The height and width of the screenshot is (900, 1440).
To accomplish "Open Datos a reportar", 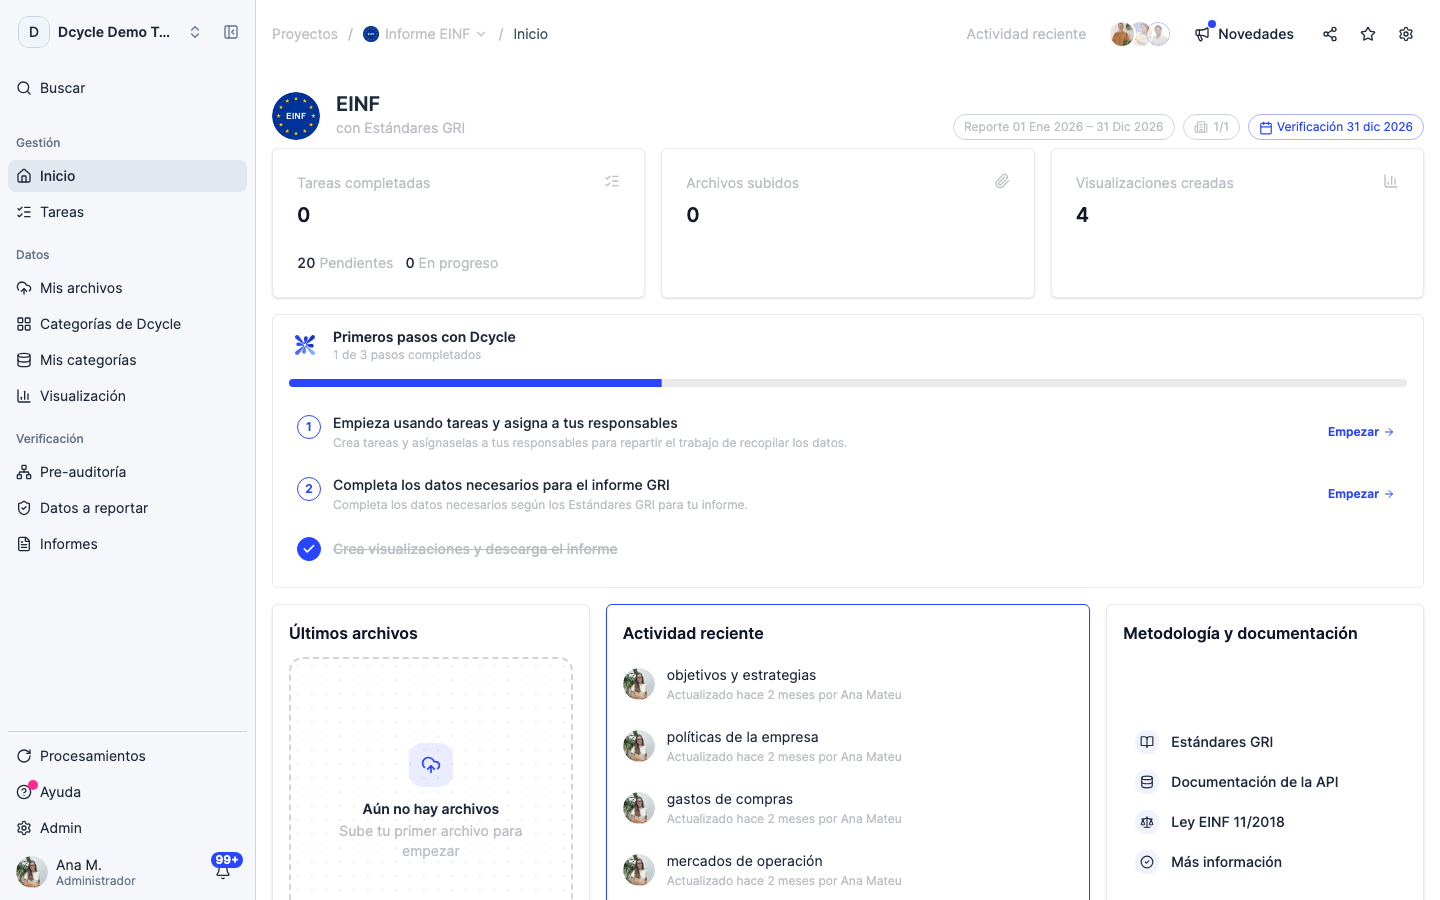I will click(x=127, y=508).
